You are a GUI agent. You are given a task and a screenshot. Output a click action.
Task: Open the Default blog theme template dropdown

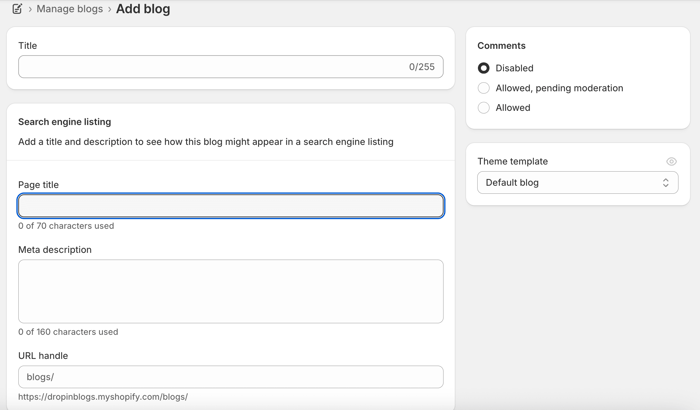click(577, 183)
